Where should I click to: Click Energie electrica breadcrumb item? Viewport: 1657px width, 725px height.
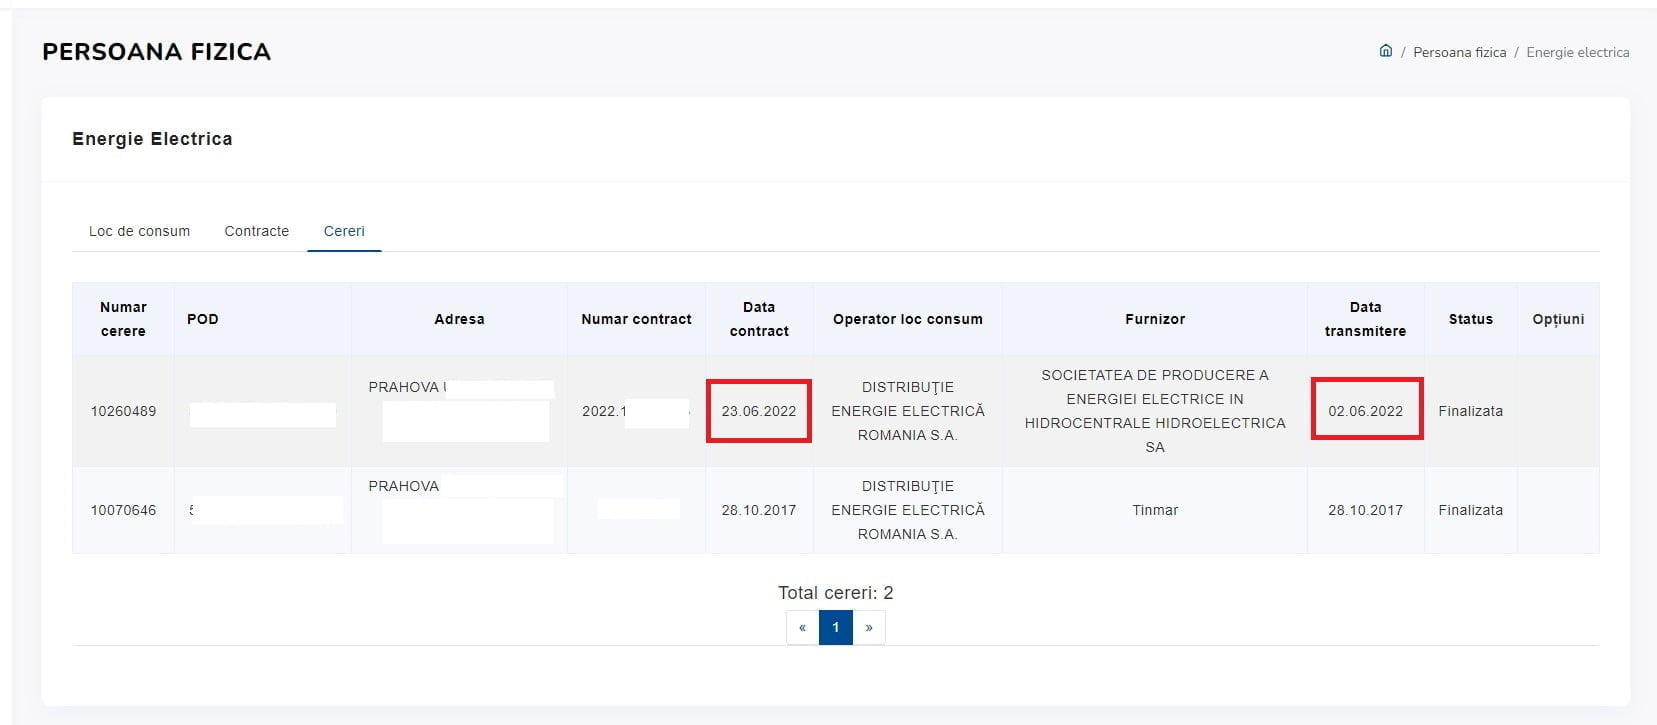click(x=1577, y=52)
